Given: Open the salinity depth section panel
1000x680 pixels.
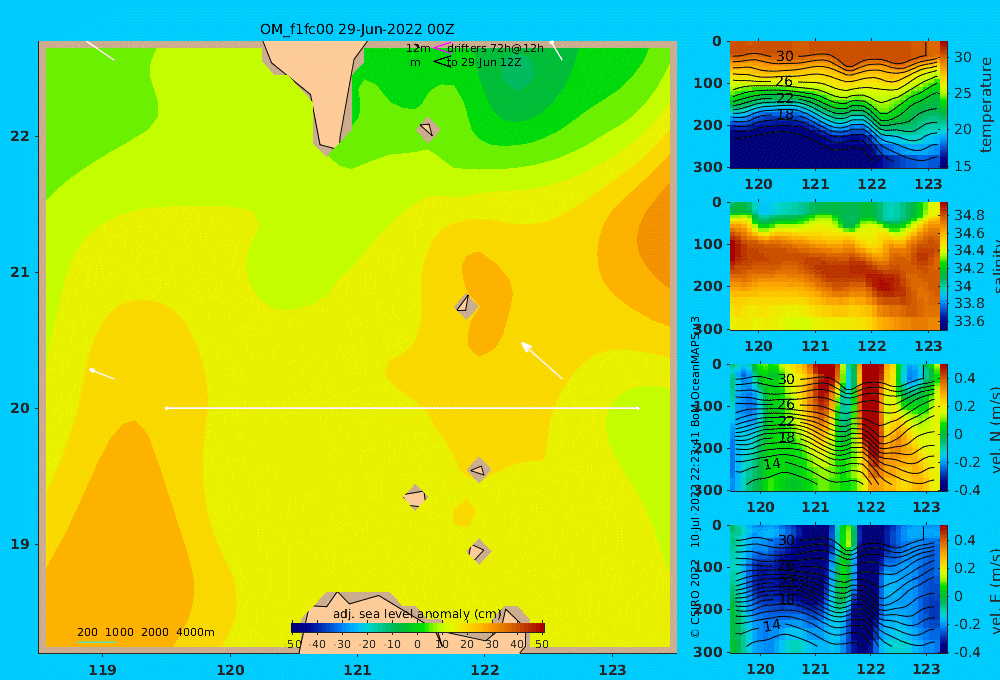Looking at the screenshot, I should (x=834, y=266).
